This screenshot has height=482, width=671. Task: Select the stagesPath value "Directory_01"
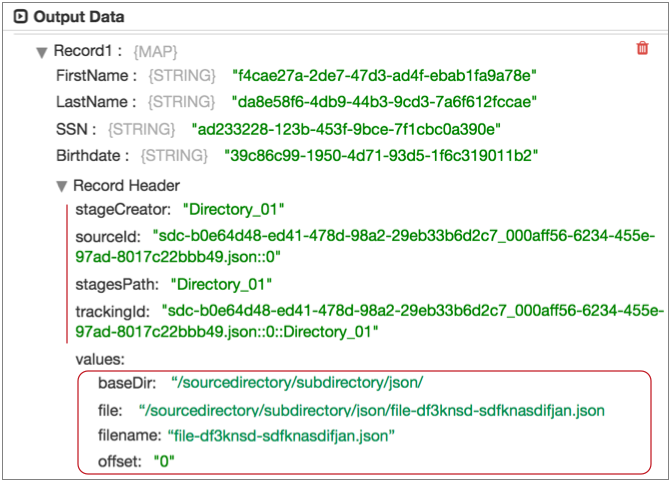click(x=222, y=284)
